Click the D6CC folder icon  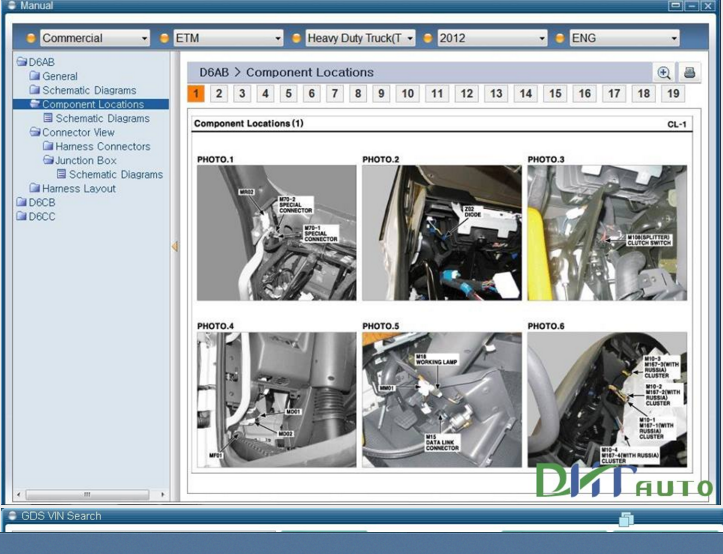[21, 216]
